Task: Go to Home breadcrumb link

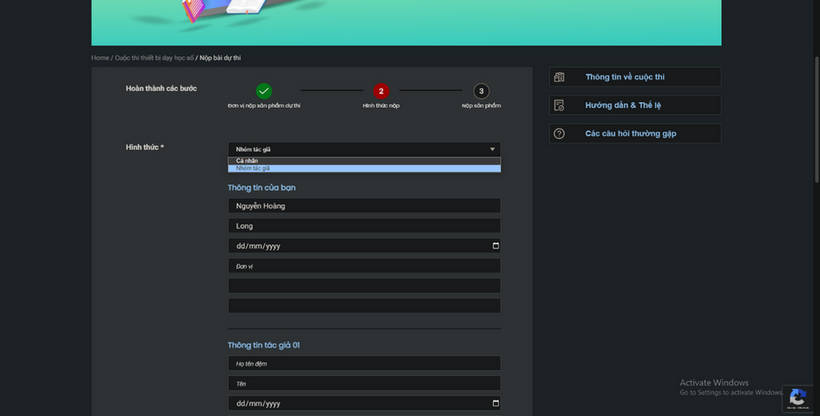Action: pos(100,58)
